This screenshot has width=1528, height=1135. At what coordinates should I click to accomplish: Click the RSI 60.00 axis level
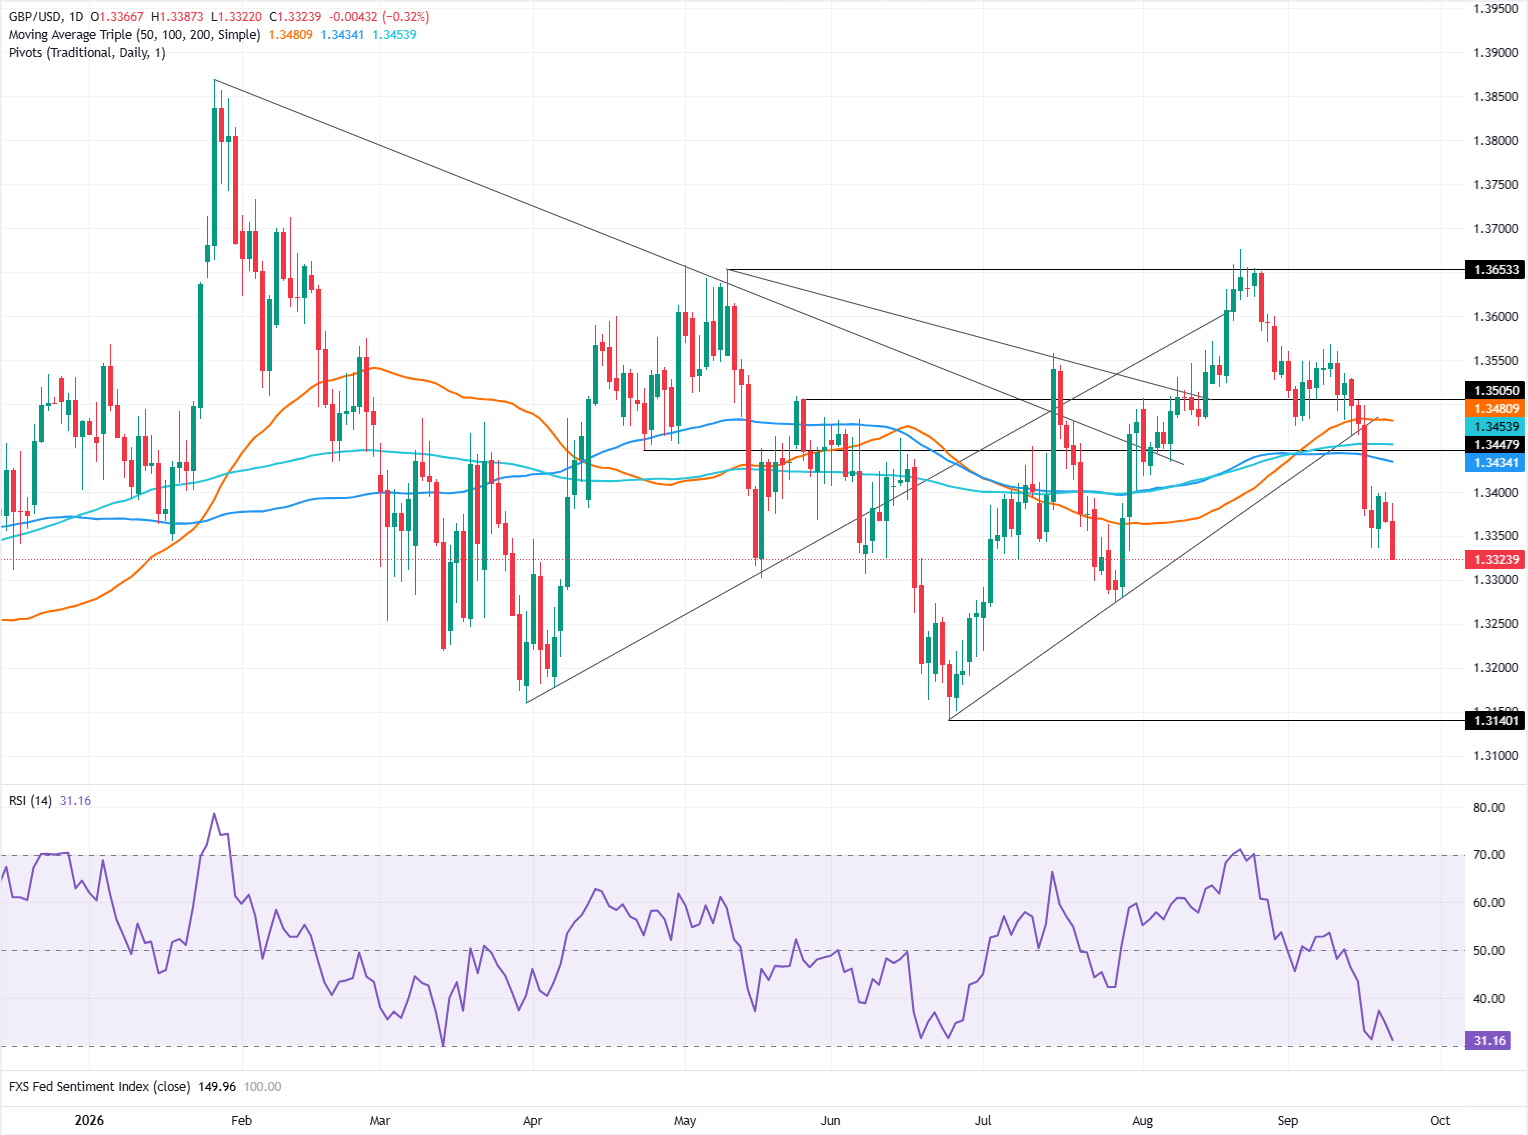click(1489, 903)
